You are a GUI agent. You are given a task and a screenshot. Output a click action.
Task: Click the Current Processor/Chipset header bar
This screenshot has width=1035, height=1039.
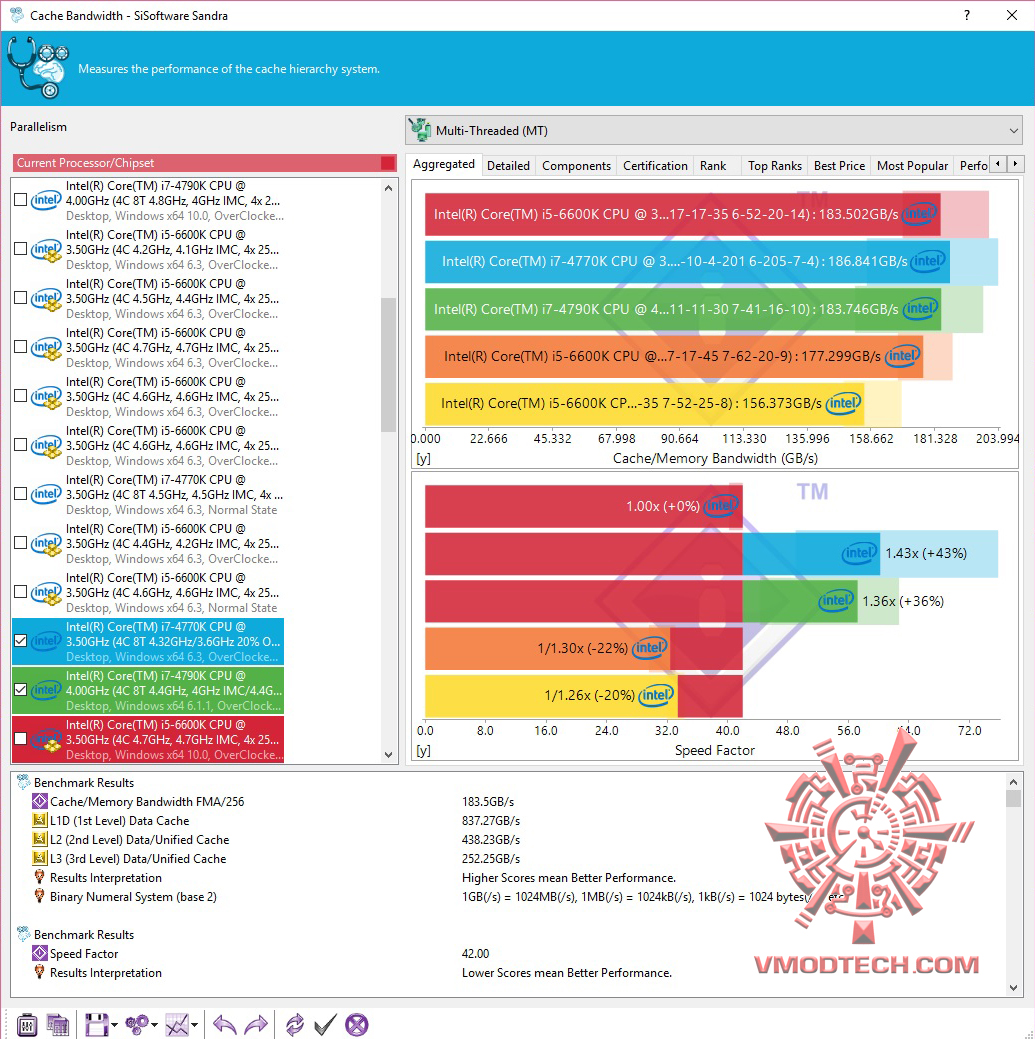pos(205,163)
